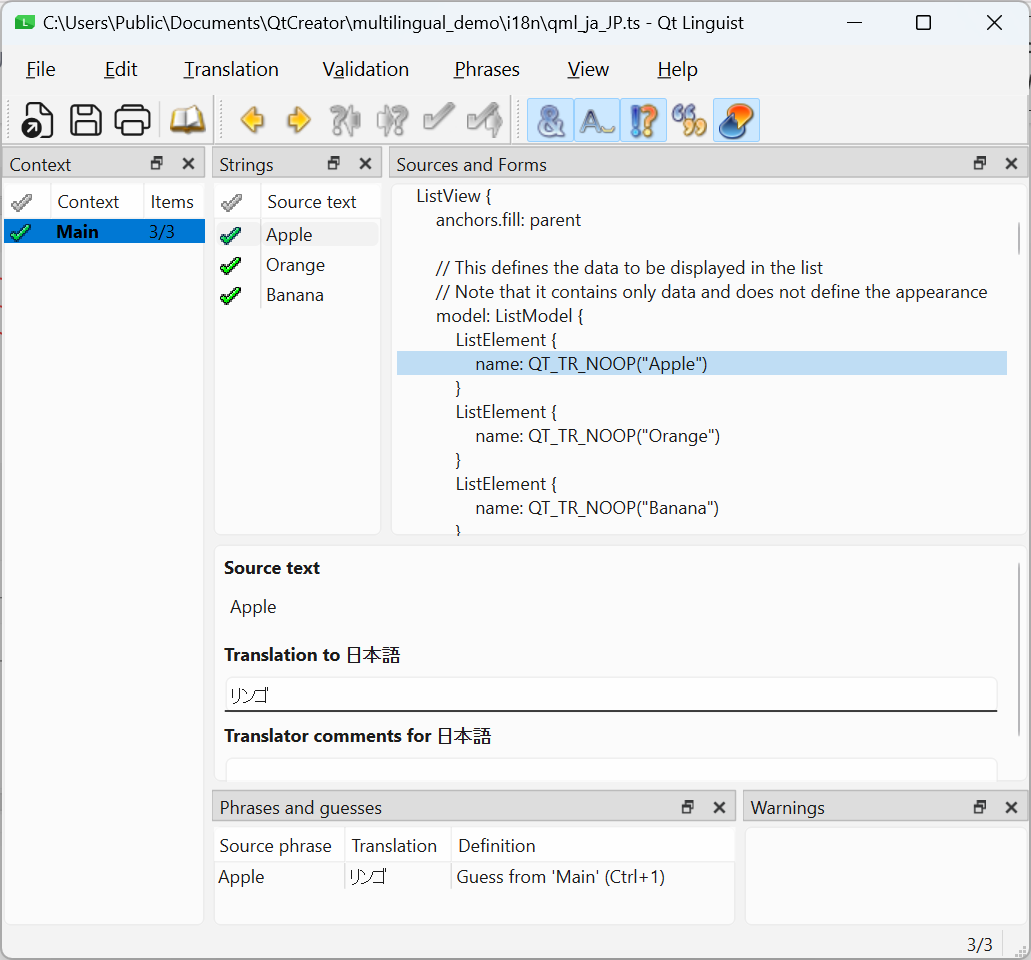This screenshot has height=960, width=1031.
Task: Toggle ending punctuation validation icon
Action: pyautogui.click(x=643, y=120)
